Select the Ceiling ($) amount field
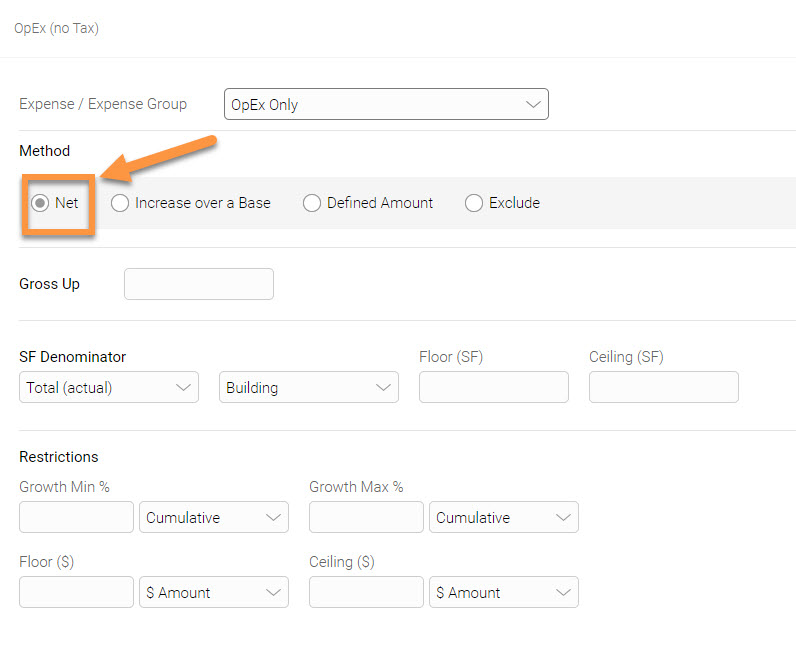The image size is (796, 668). [x=366, y=592]
